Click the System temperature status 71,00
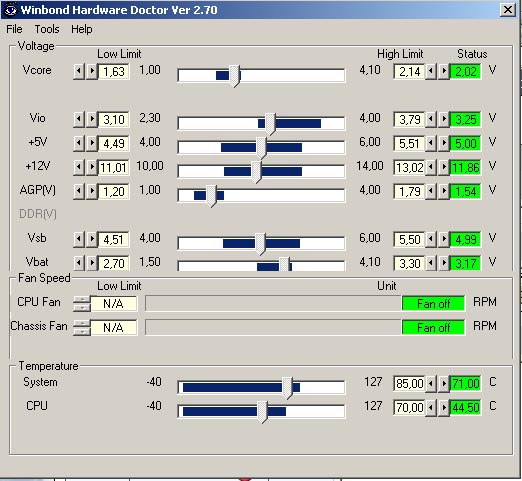This screenshot has width=522, height=481. 466,383
